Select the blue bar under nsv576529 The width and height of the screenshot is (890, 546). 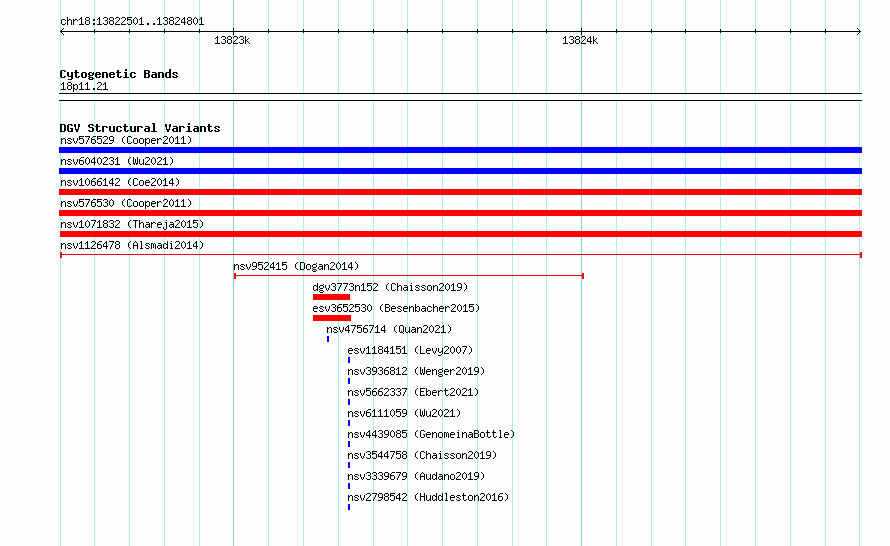click(x=460, y=150)
